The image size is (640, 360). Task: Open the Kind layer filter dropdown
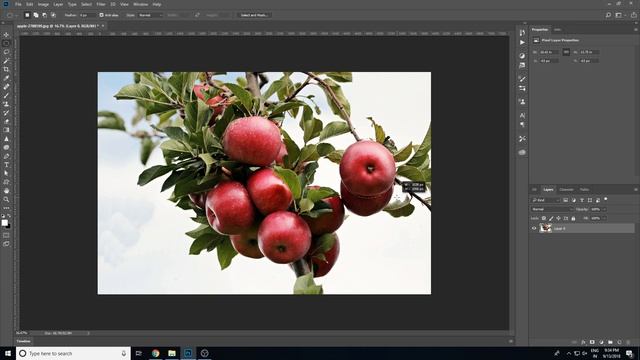[x=546, y=200]
